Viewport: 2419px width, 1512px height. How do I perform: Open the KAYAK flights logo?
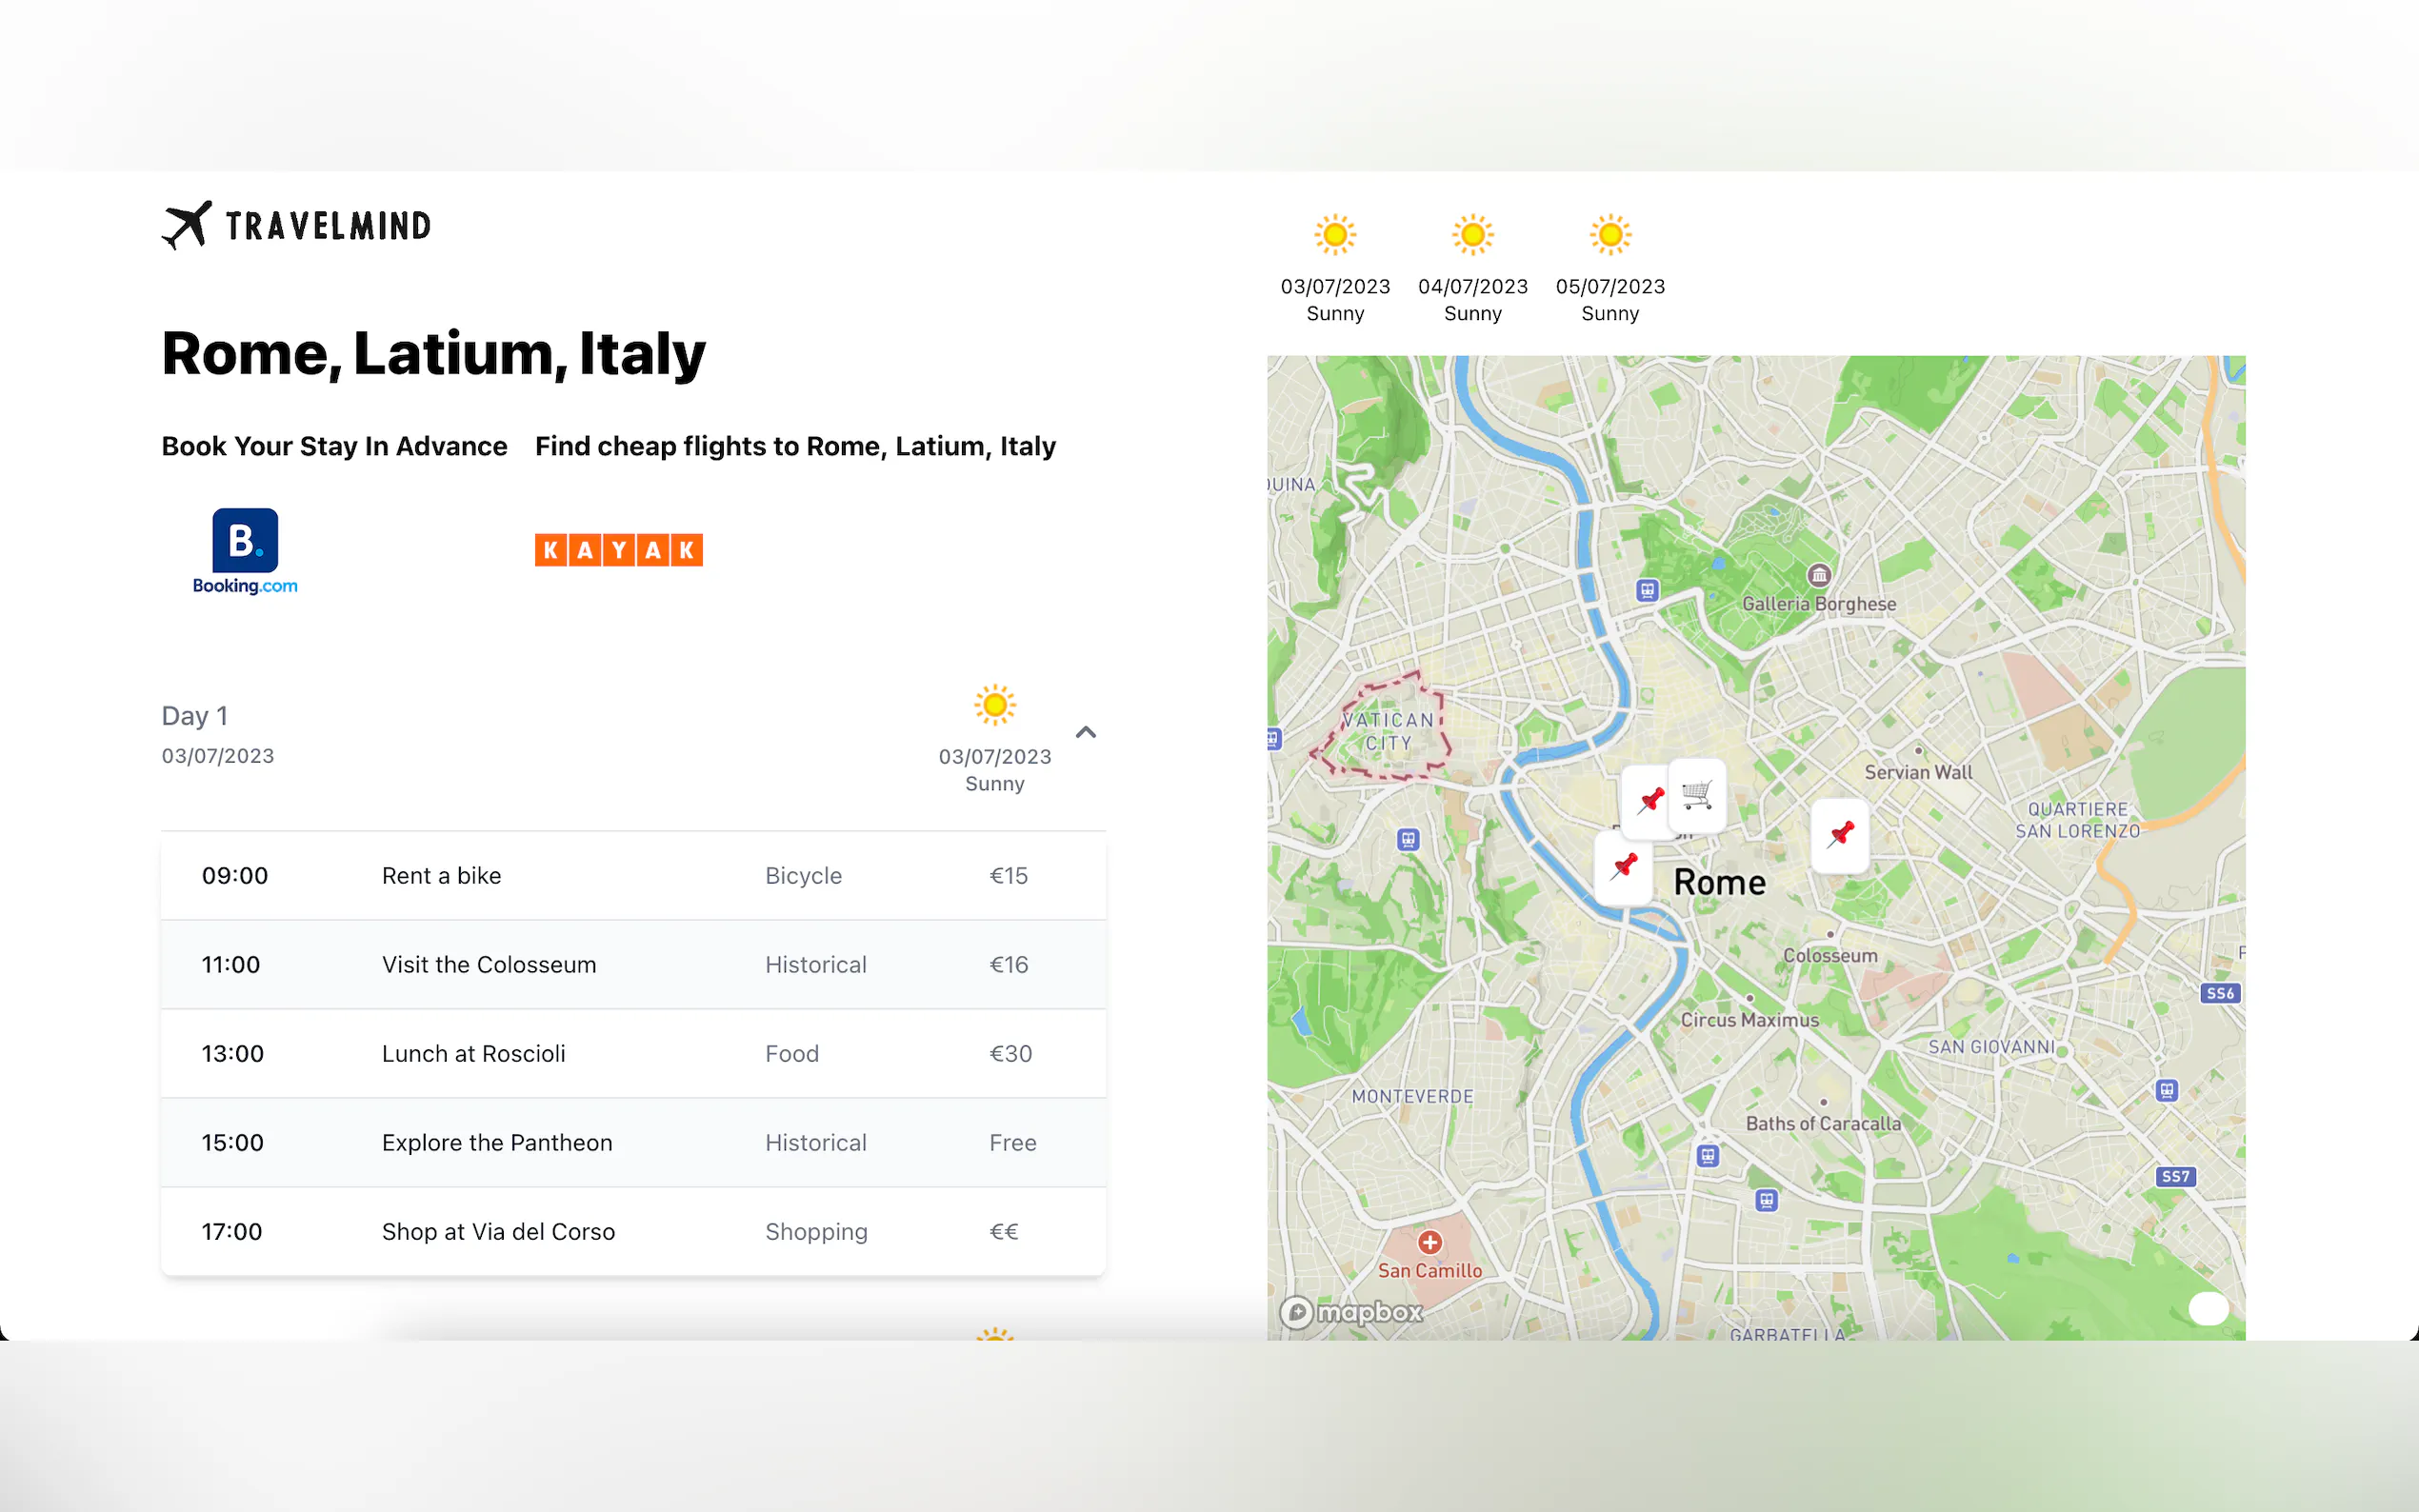pyautogui.click(x=619, y=550)
